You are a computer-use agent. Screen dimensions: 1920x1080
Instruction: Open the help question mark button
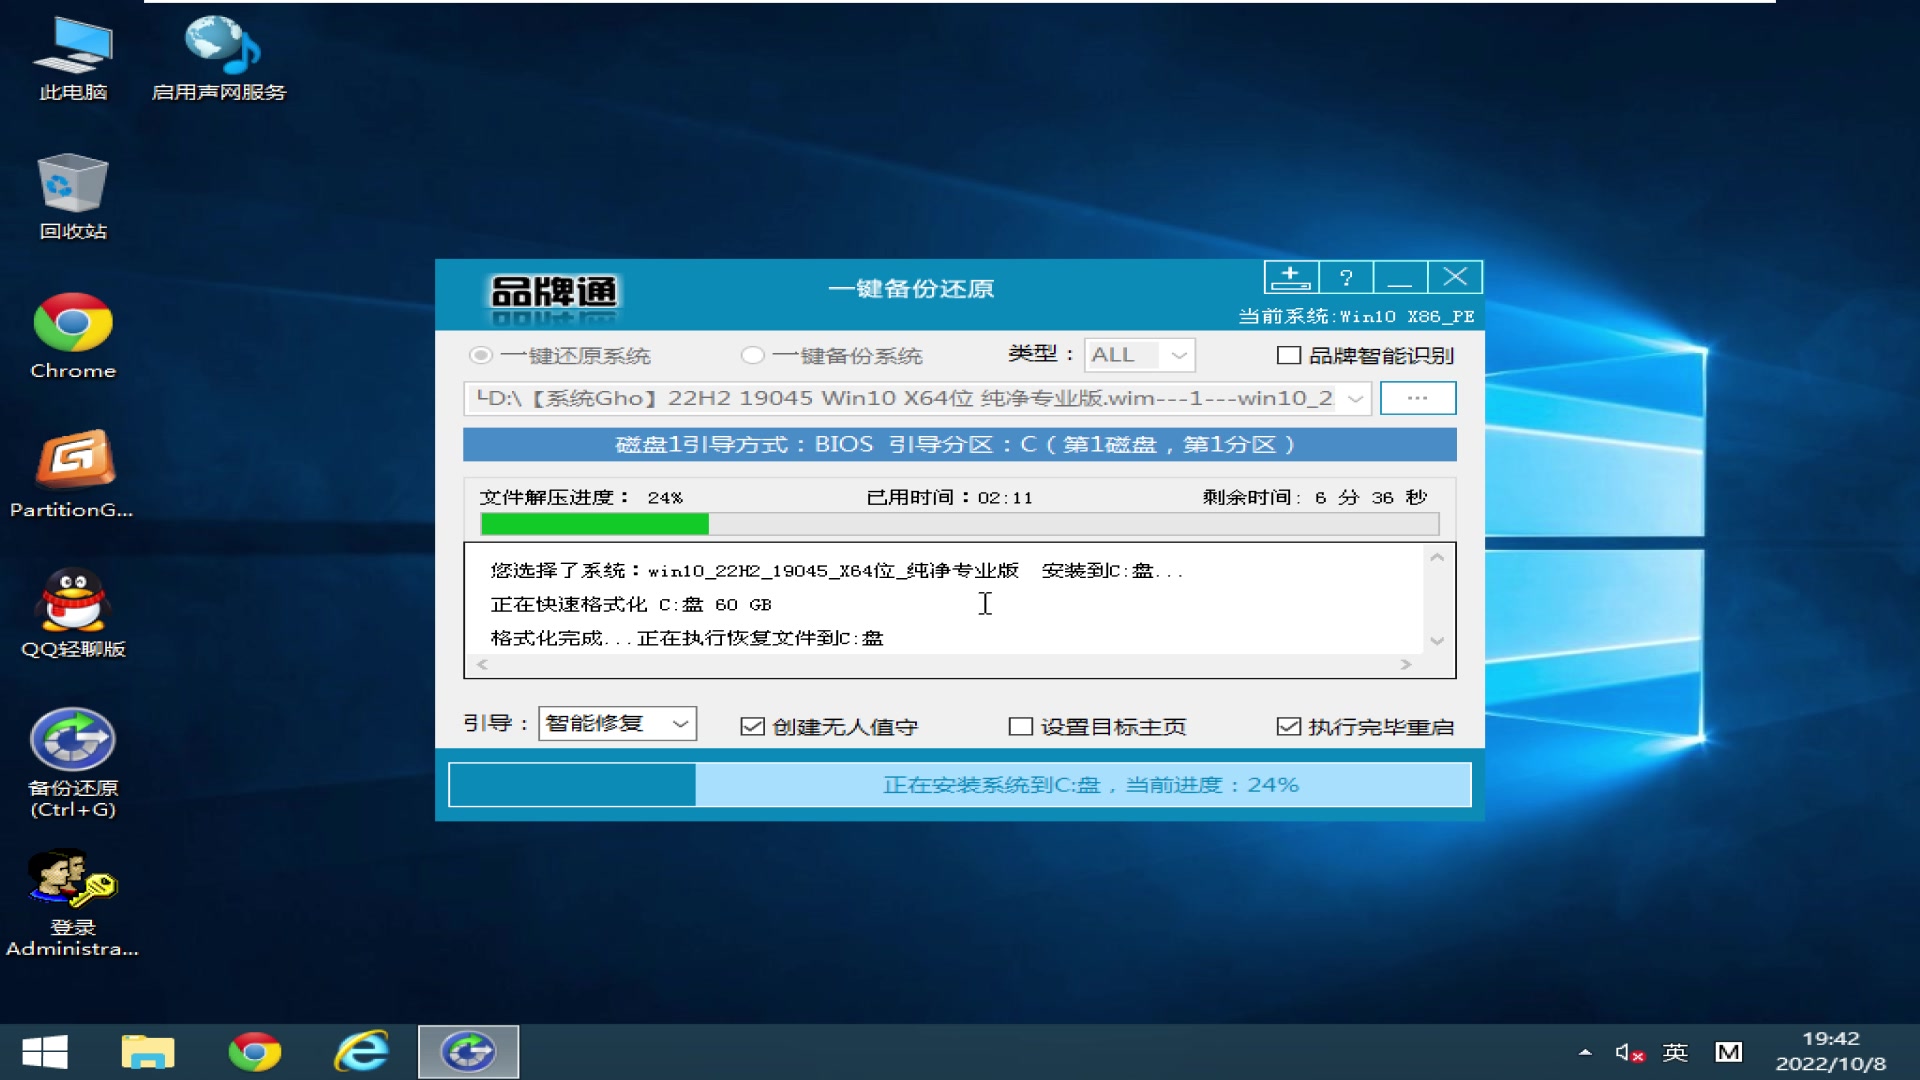[1346, 277]
